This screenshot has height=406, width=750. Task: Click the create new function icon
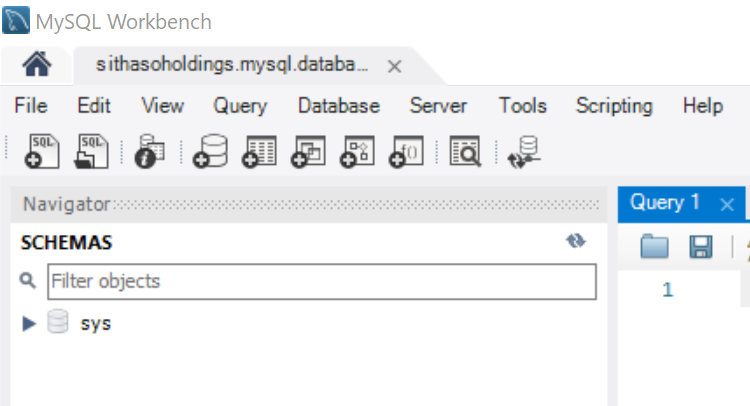pyautogui.click(x=406, y=151)
